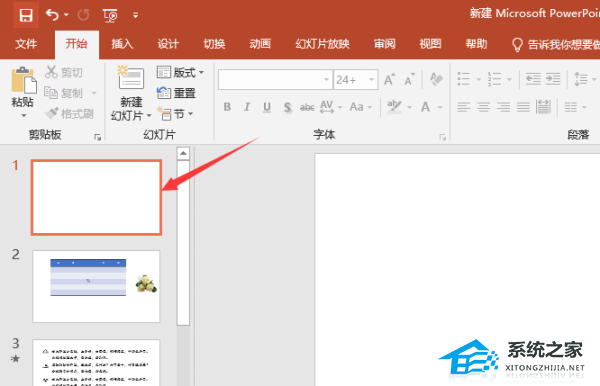Select slide 1 thumbnail
600x386 pixels.
[x=96, y=197]
